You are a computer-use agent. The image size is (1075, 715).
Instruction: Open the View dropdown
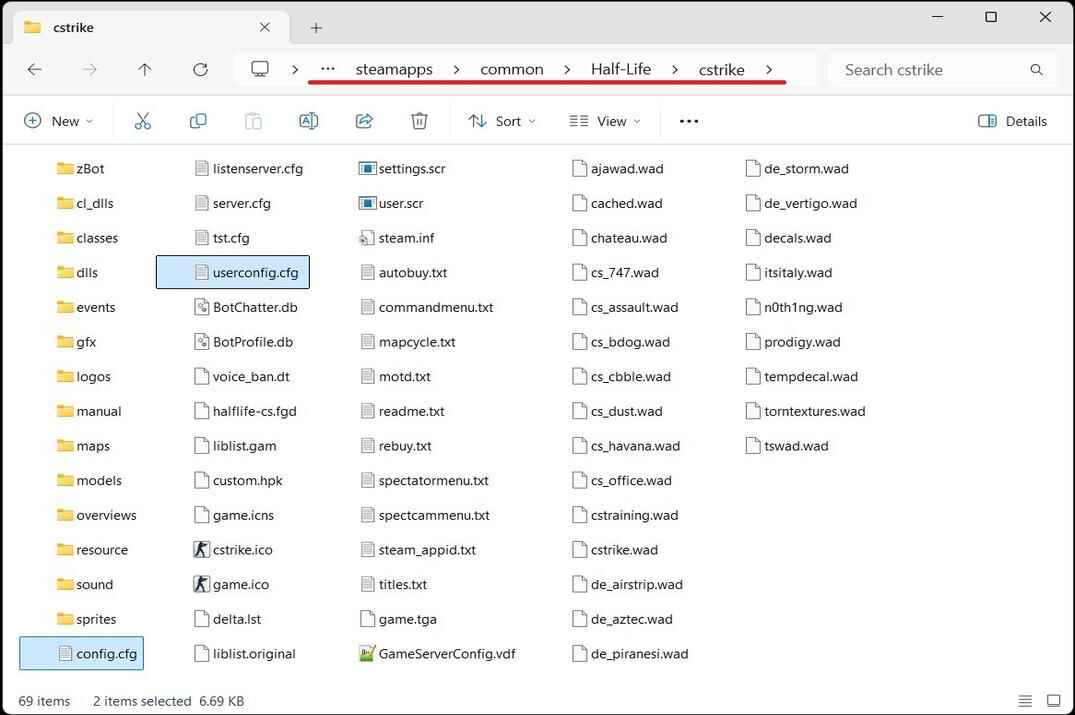click(x=605, y=121)
